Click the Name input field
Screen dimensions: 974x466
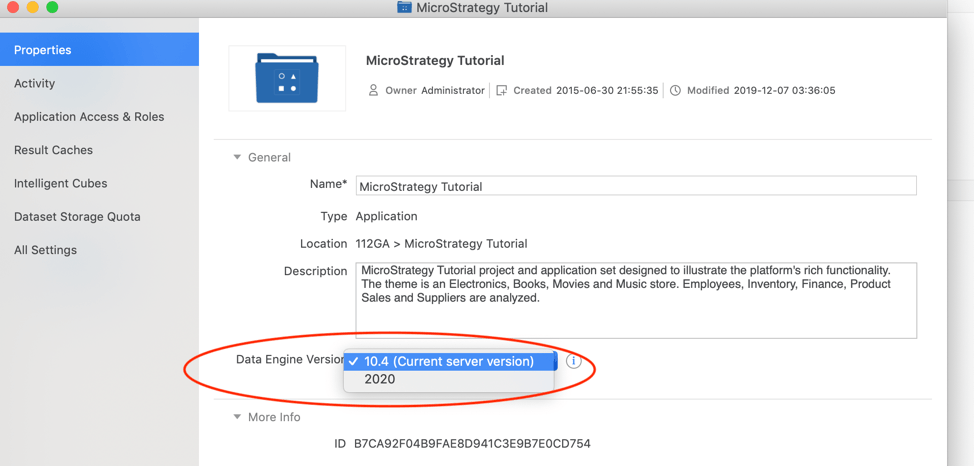tap(636, 186)
